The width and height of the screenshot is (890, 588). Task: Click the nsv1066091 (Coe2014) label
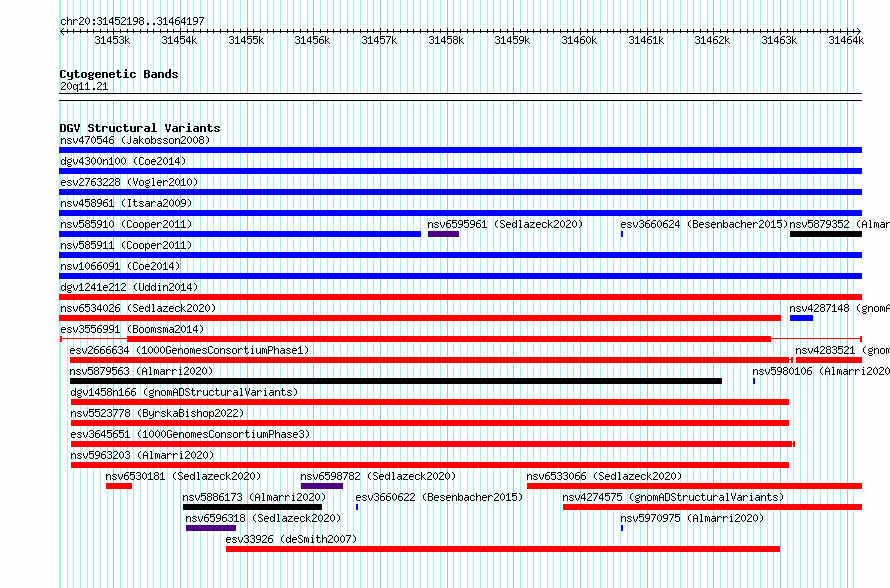(120, 266)
